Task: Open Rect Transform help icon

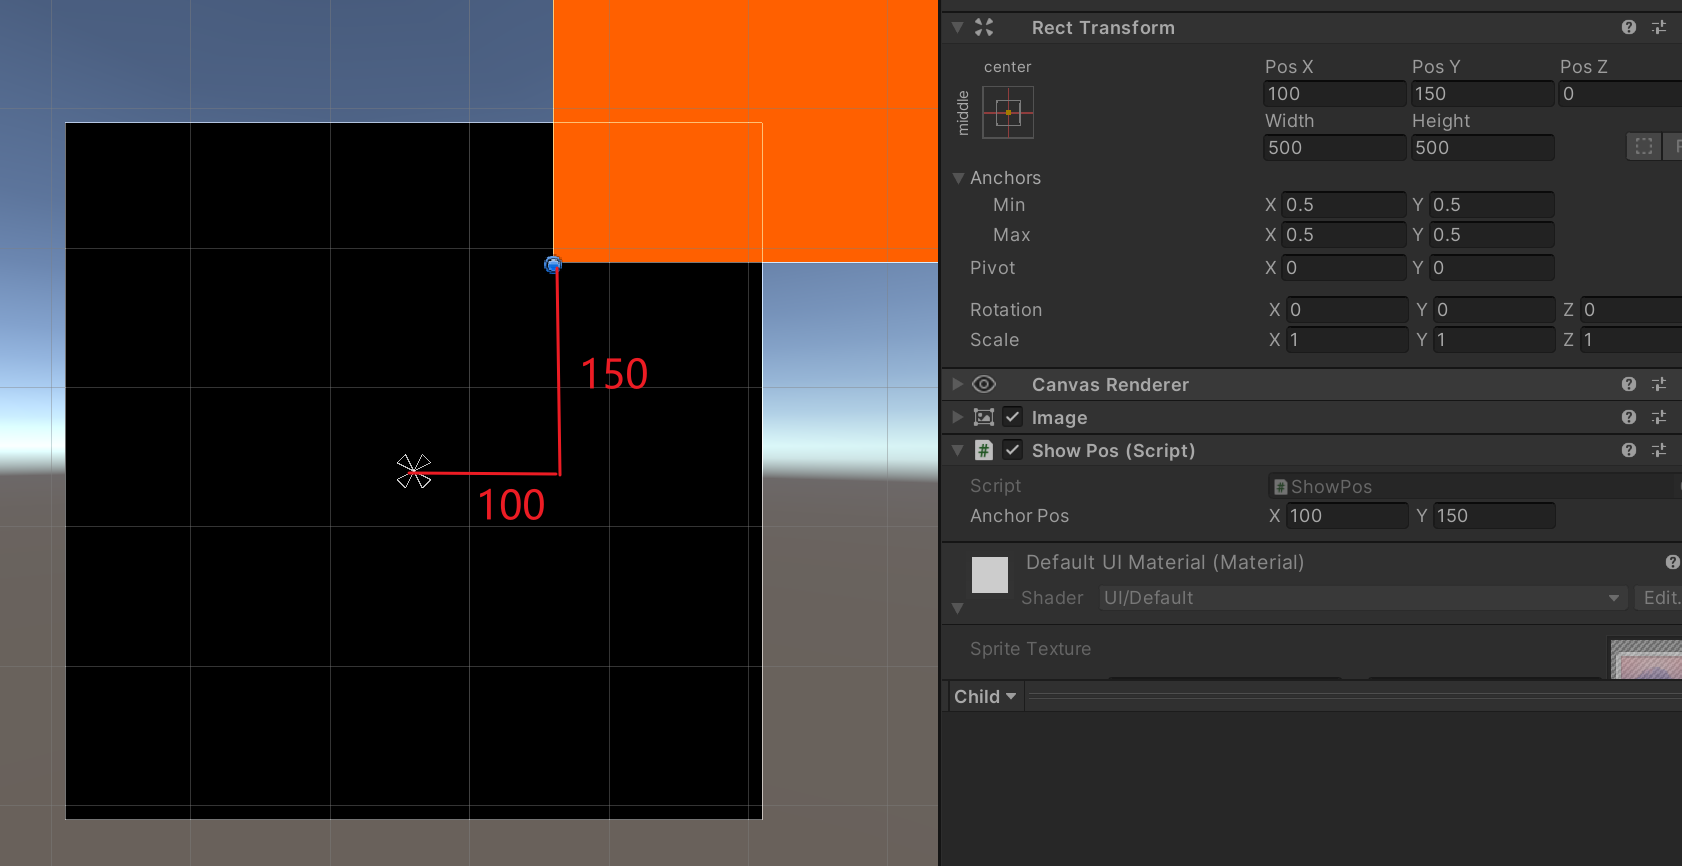Action: pyautogui.click(x=1629, y=27)
